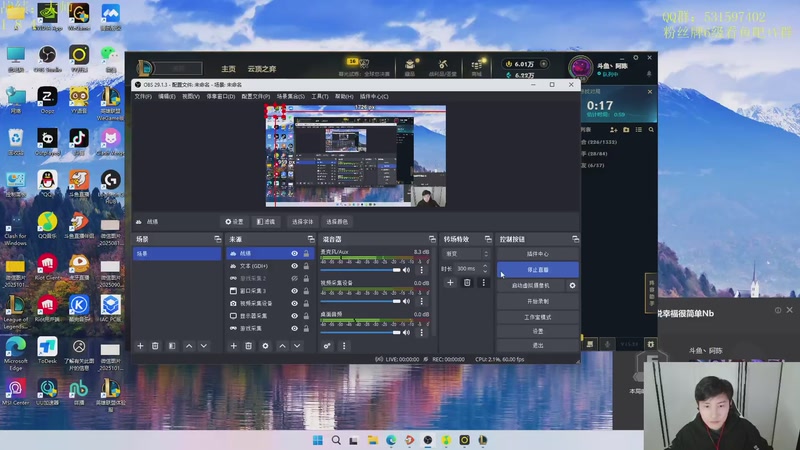Remove the scene using the trash icon

tap(155, 346)
